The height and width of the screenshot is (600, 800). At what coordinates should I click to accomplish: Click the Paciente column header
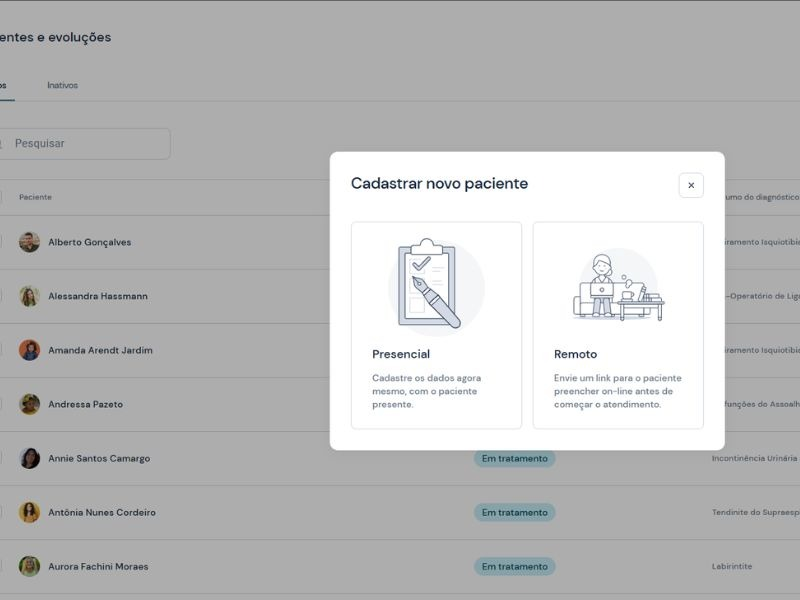pyautogui.click(x=35, y=197)
